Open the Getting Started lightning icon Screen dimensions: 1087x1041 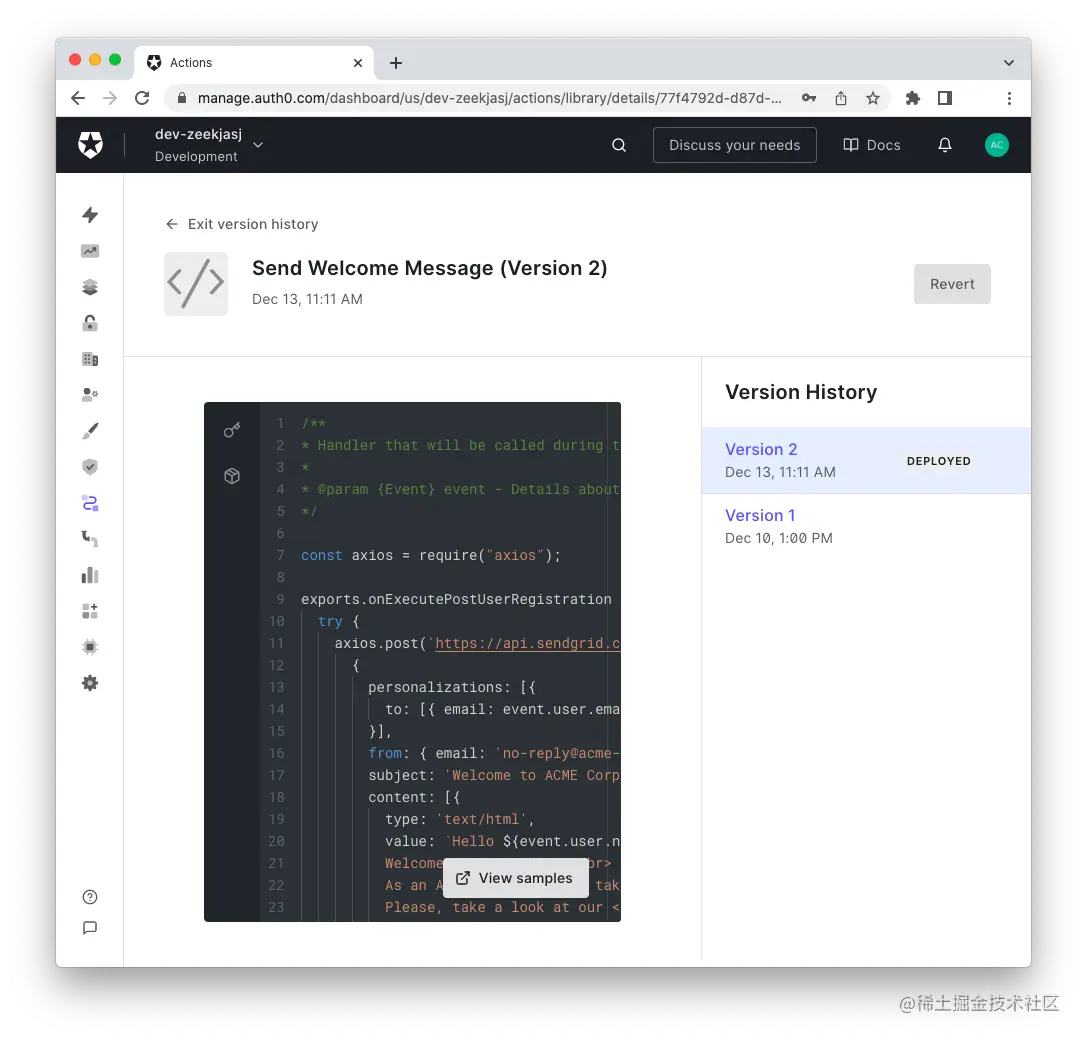tap(90, 215)
